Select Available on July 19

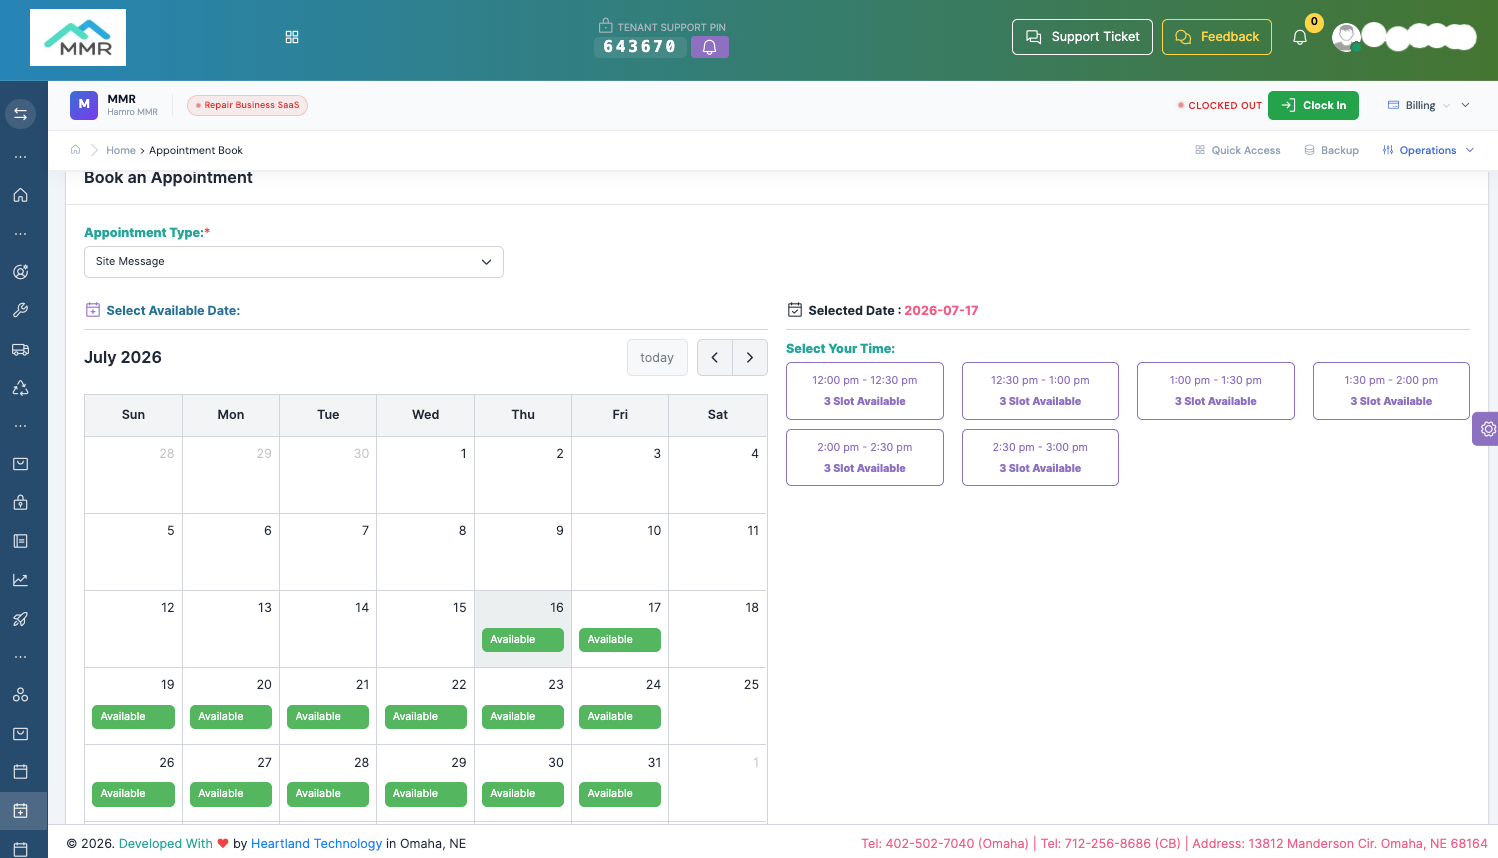pos(133,717)
